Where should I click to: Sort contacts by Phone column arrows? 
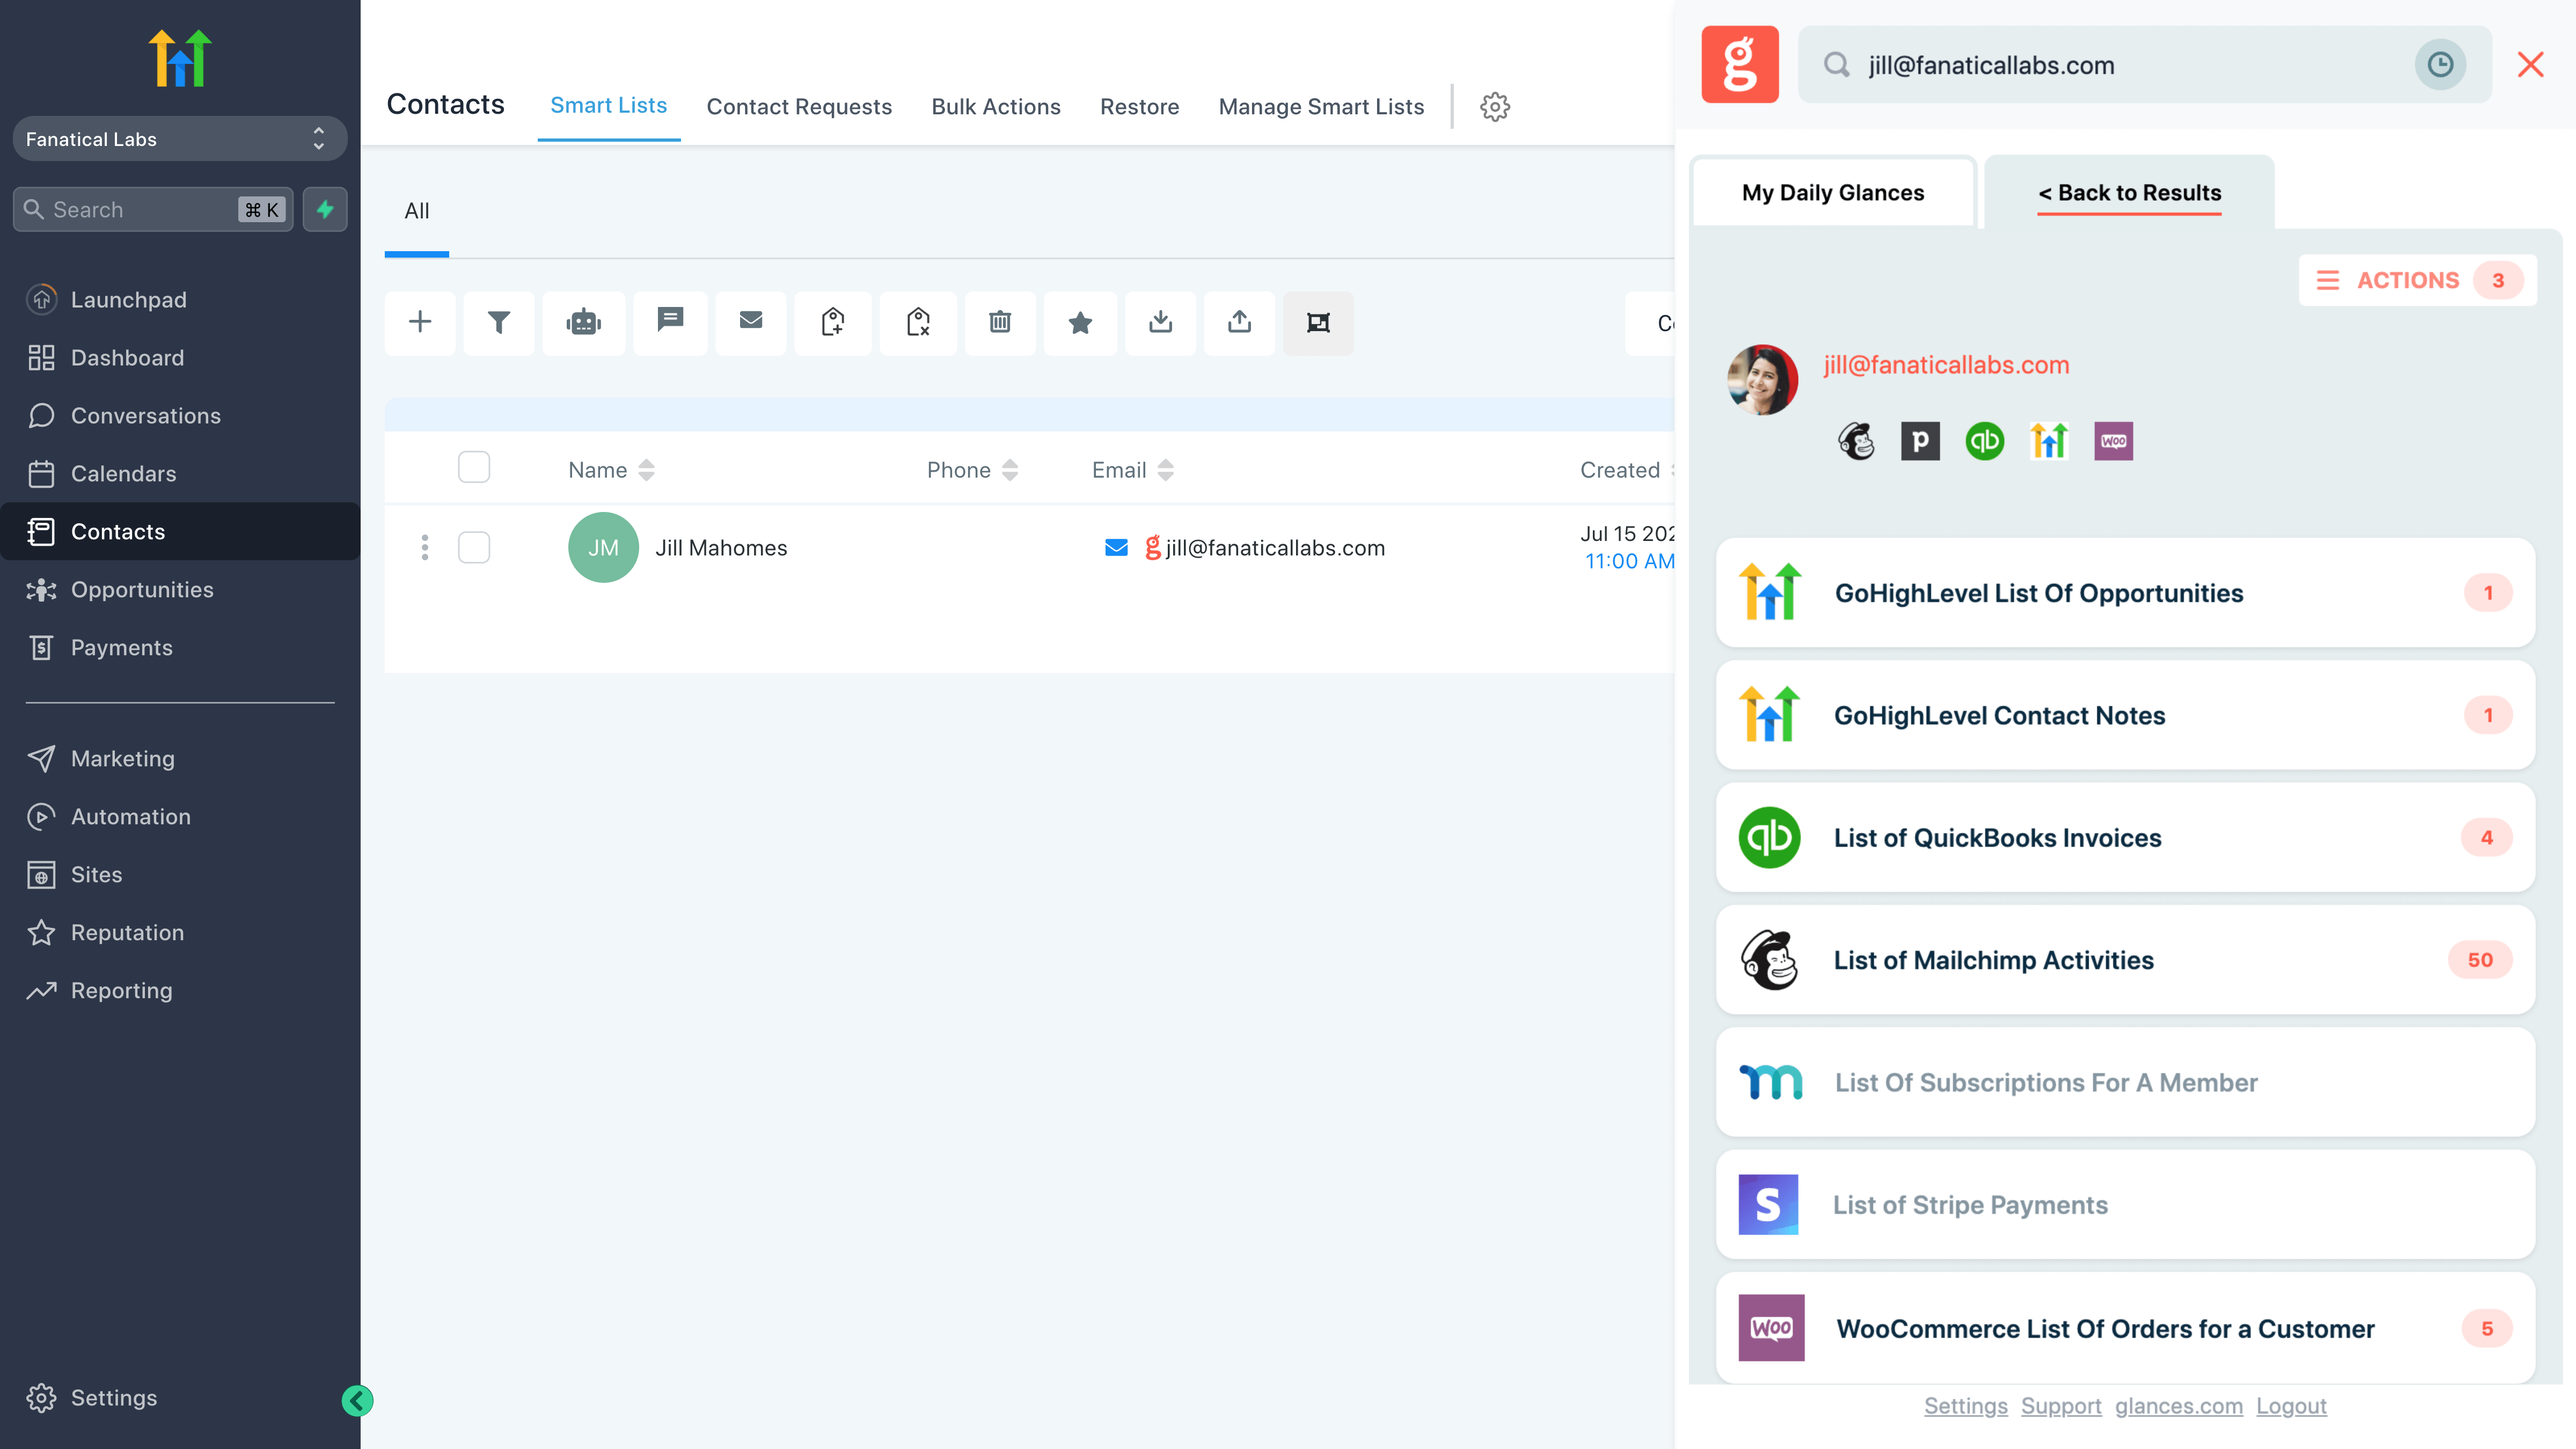(1010, 470)
